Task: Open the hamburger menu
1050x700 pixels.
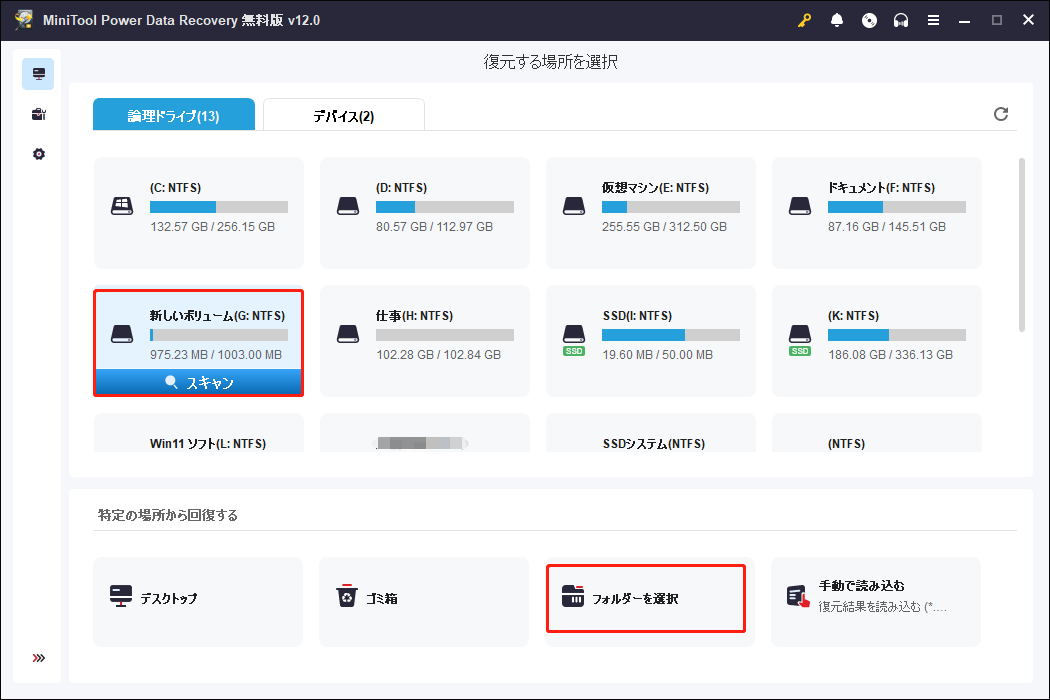Action: [933, 20]
